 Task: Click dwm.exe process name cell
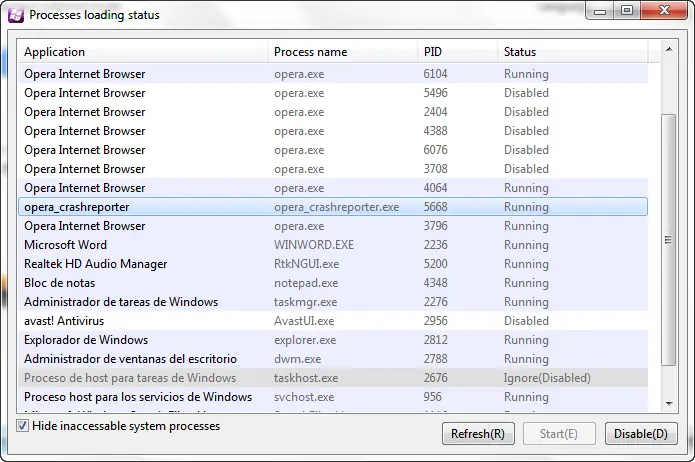[x=297, y=359]
